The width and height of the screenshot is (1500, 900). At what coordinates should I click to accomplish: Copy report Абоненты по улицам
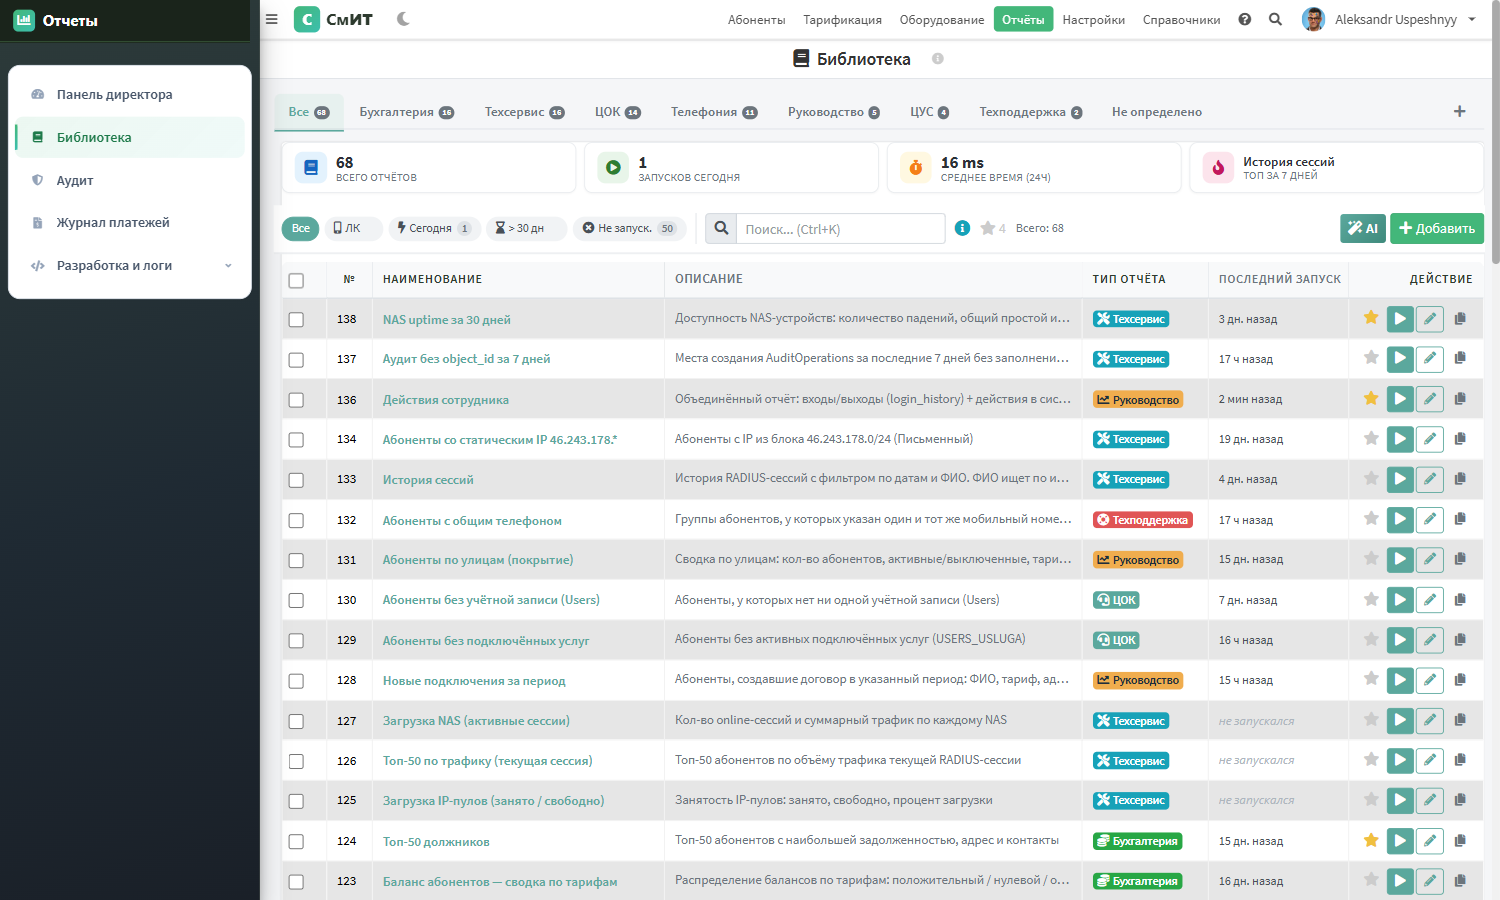1460,559
